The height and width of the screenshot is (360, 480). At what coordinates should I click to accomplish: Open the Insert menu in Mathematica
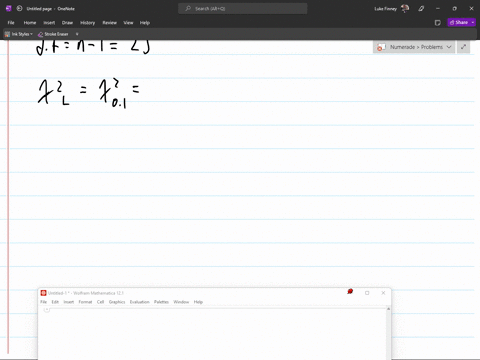[x=69, y=302]
